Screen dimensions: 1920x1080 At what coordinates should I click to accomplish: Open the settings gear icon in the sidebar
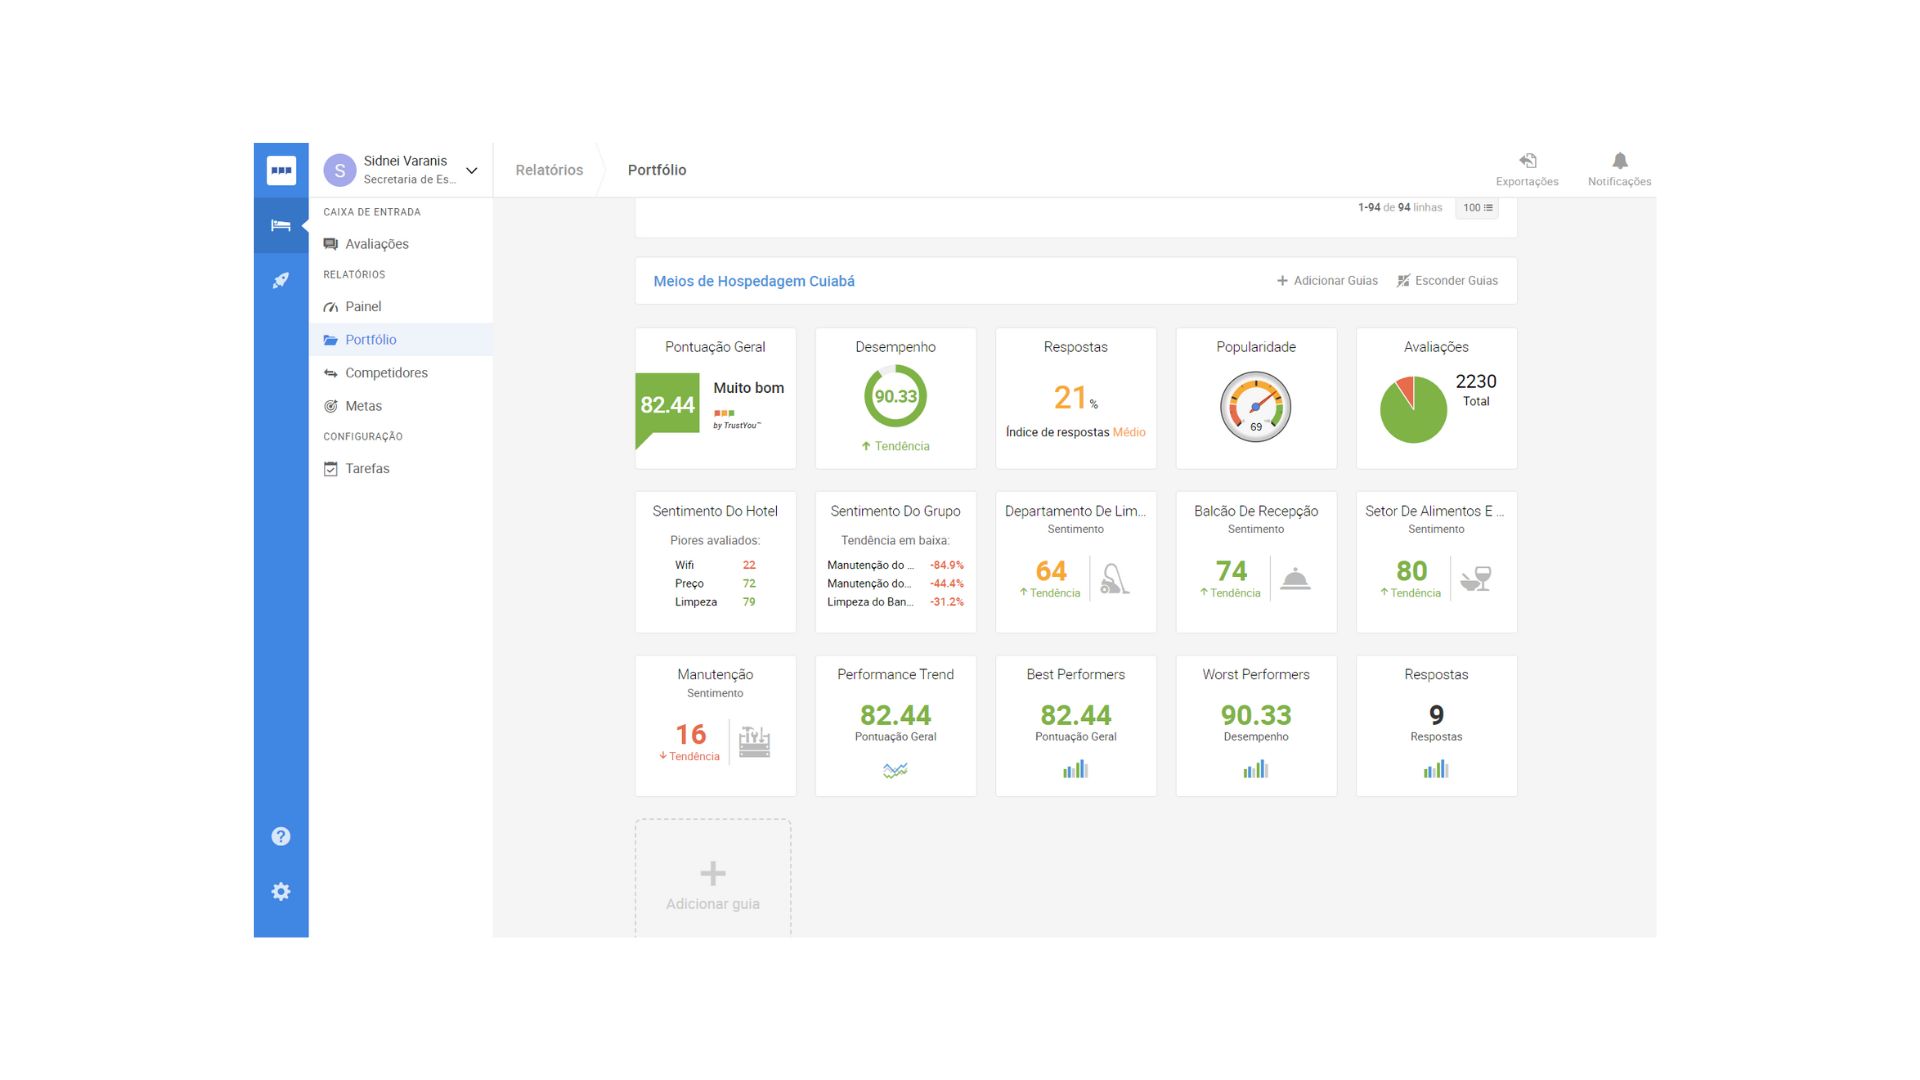(x=281, y=891)
